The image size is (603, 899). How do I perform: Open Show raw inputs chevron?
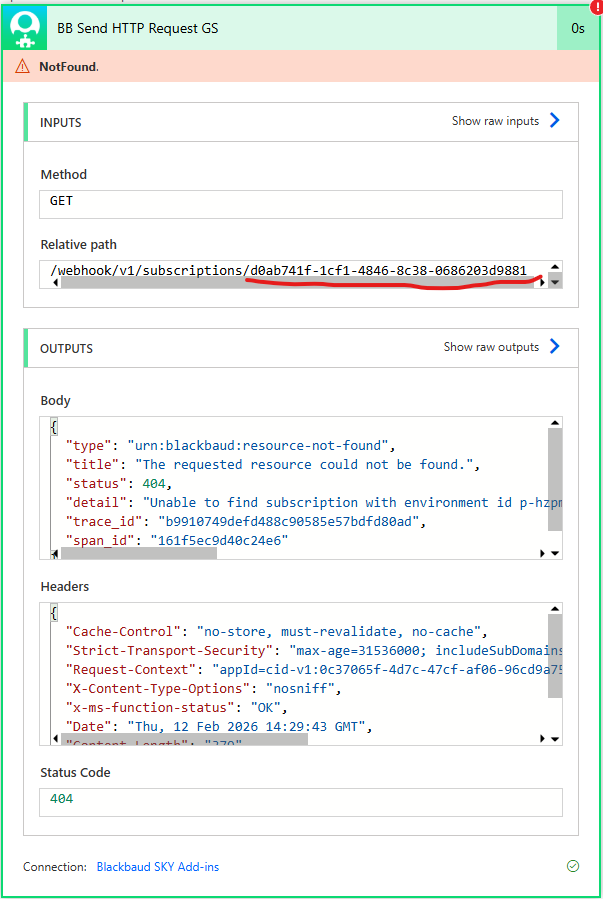point(554,120)
